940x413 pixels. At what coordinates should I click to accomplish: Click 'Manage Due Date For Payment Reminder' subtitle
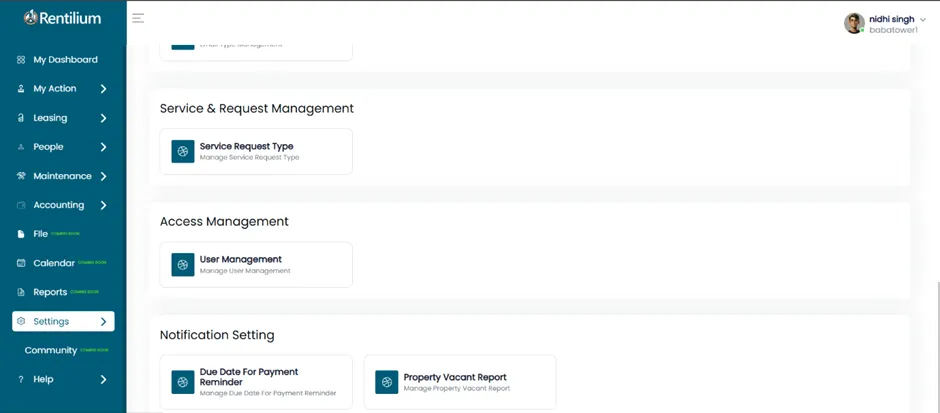[x=268, y=393]
